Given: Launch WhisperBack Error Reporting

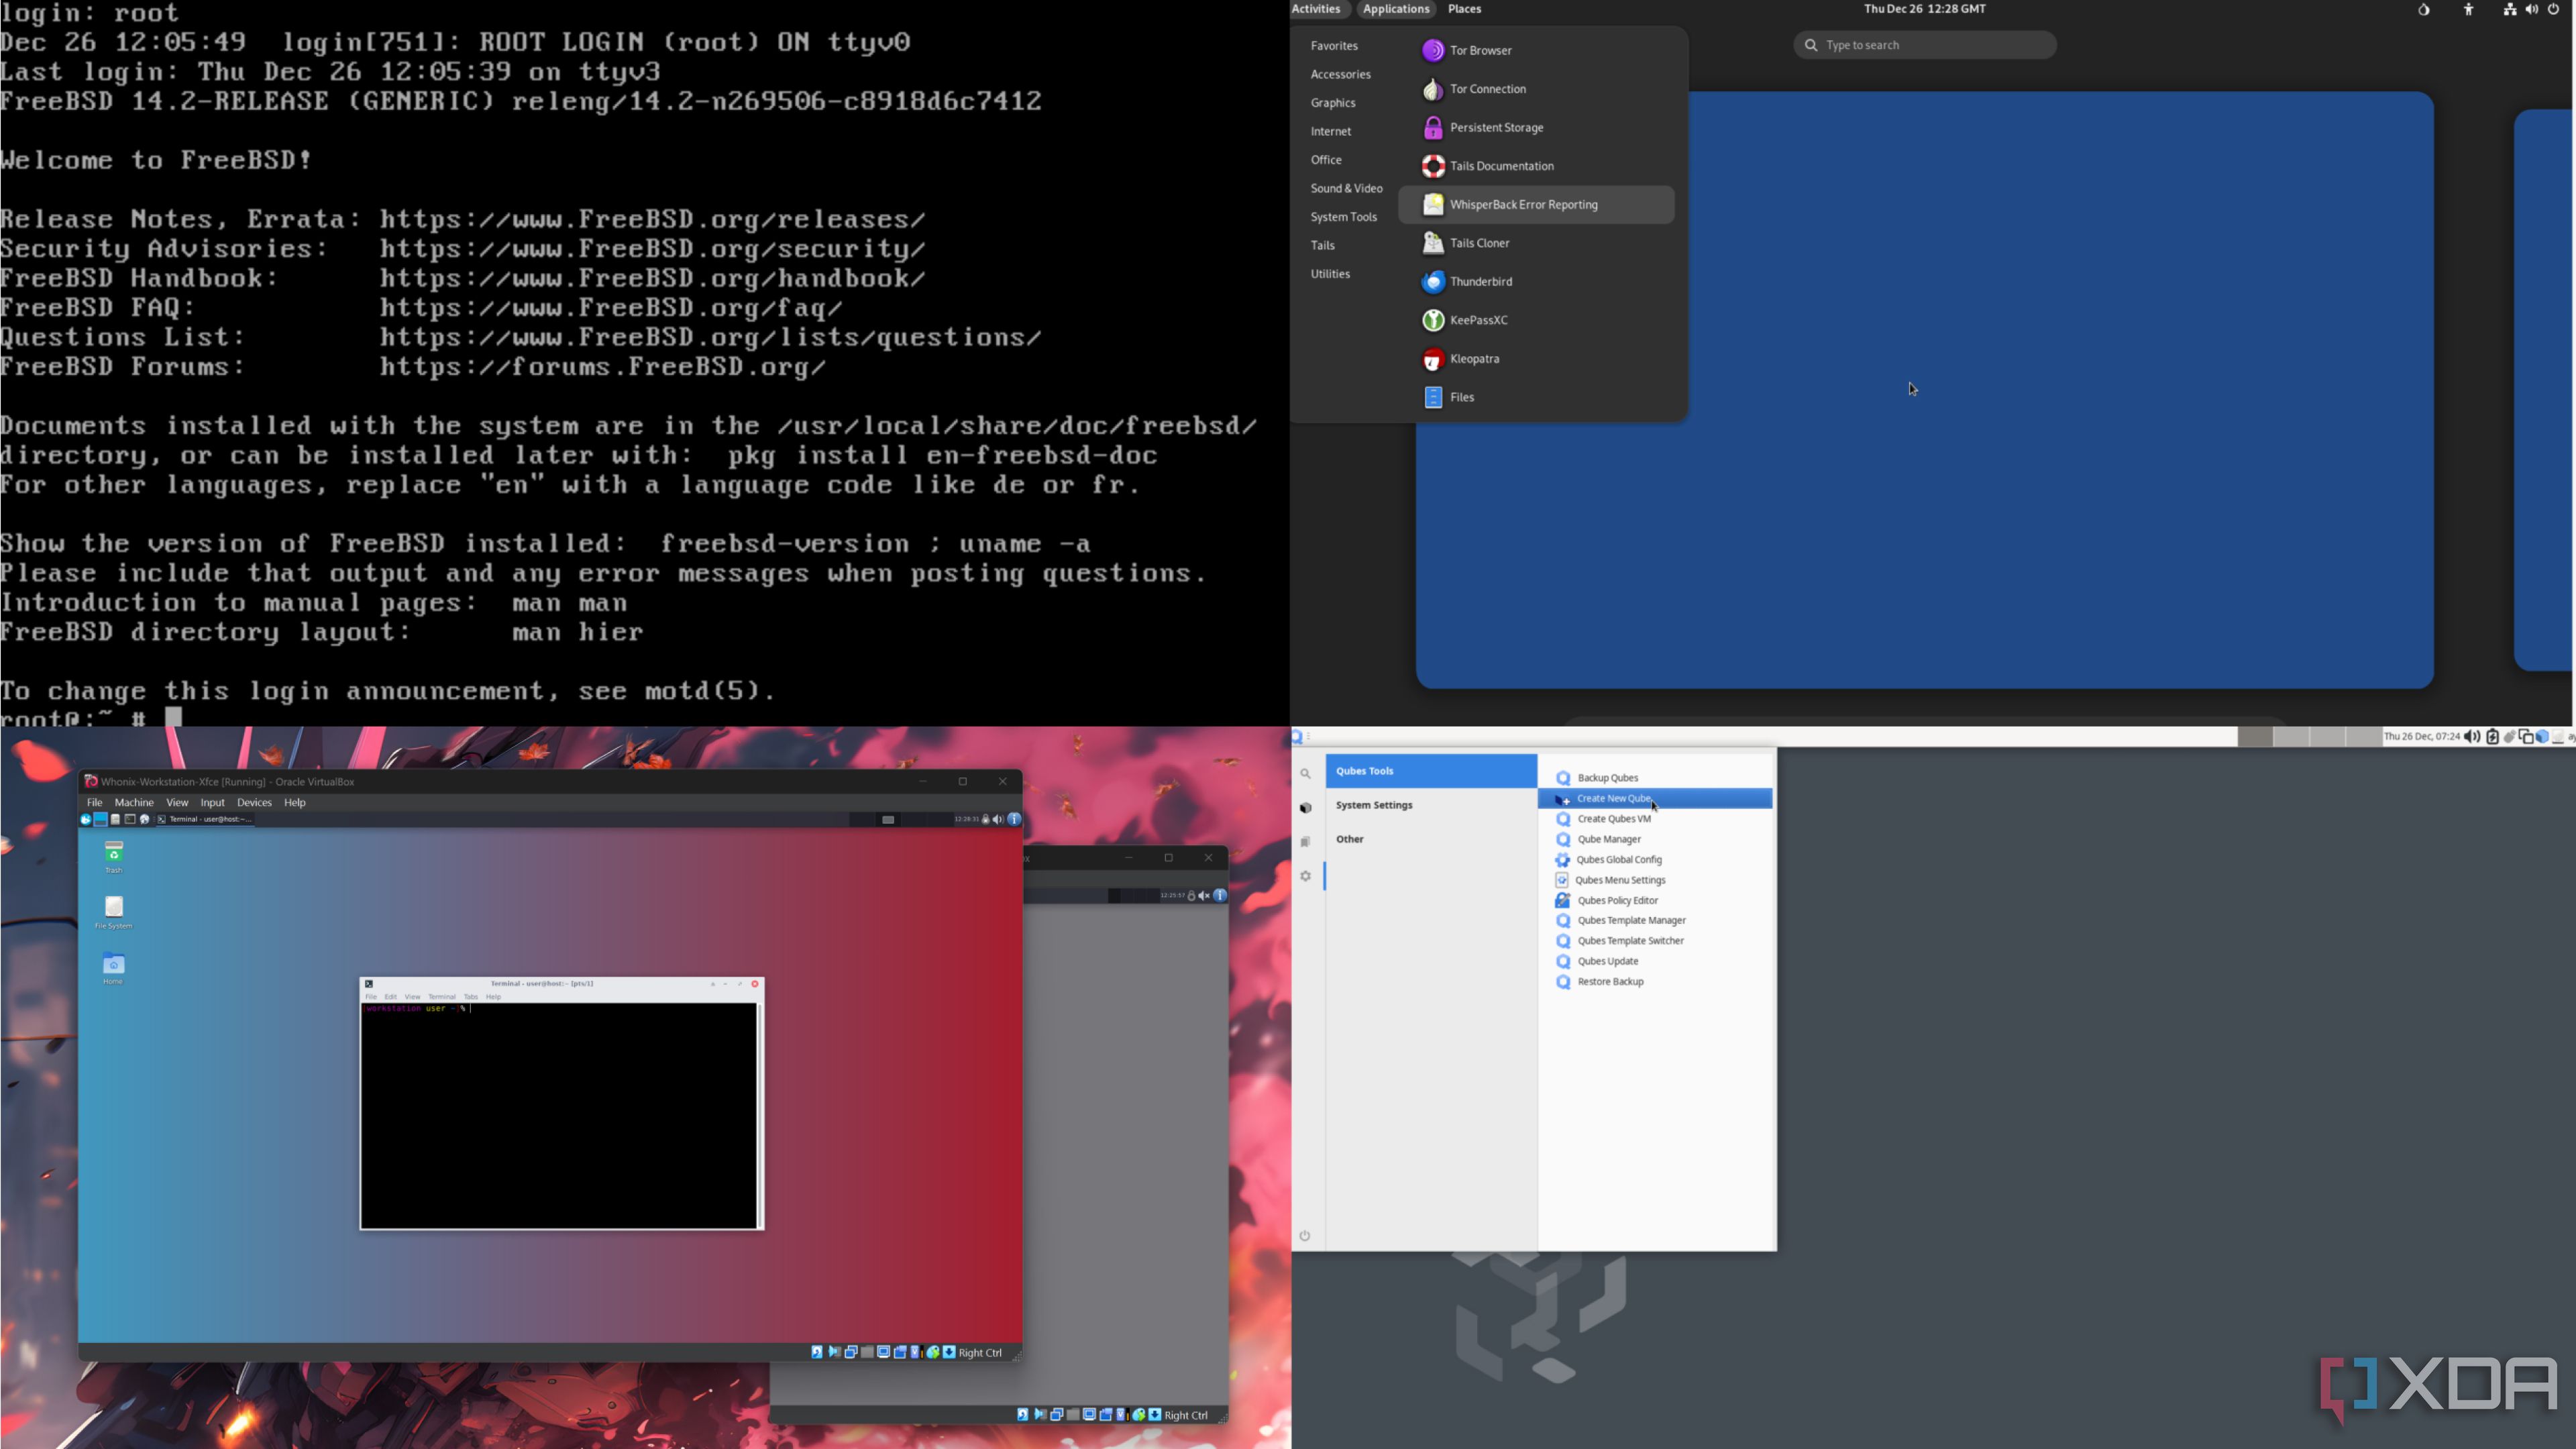Looking at the screenshot, I should 1524,204.
